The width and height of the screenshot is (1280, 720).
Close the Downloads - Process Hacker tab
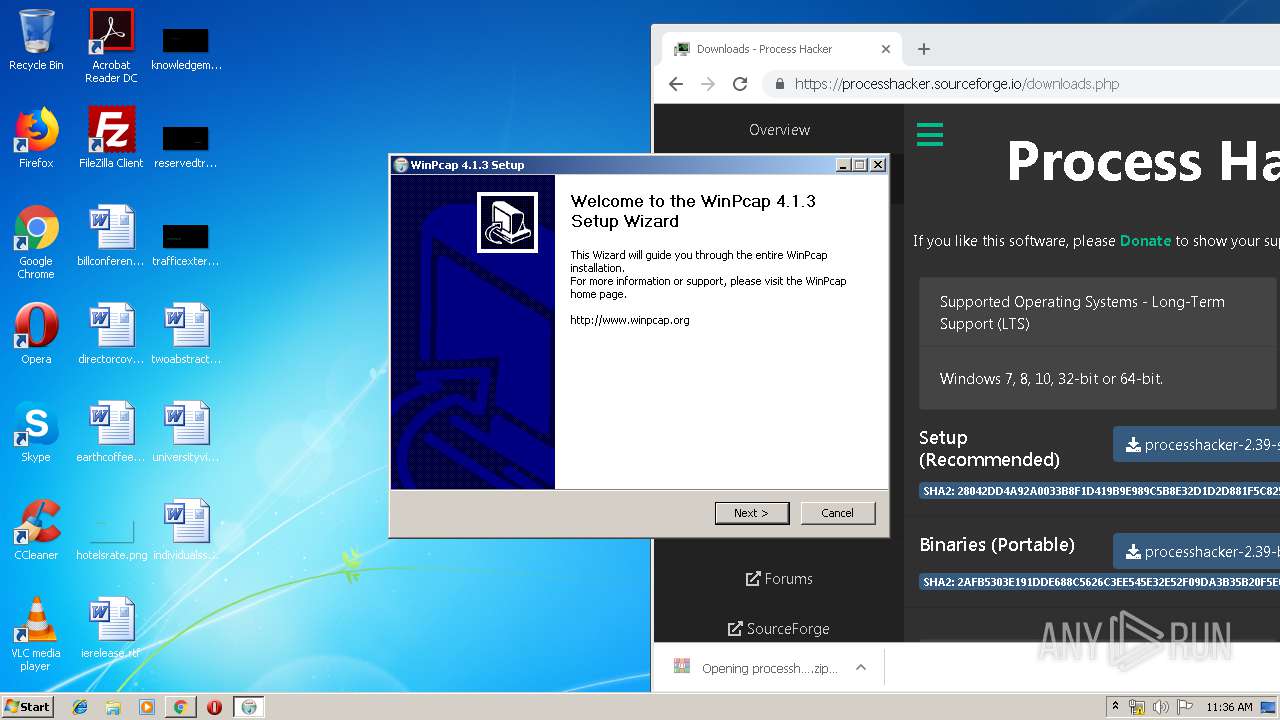[885, 49]
